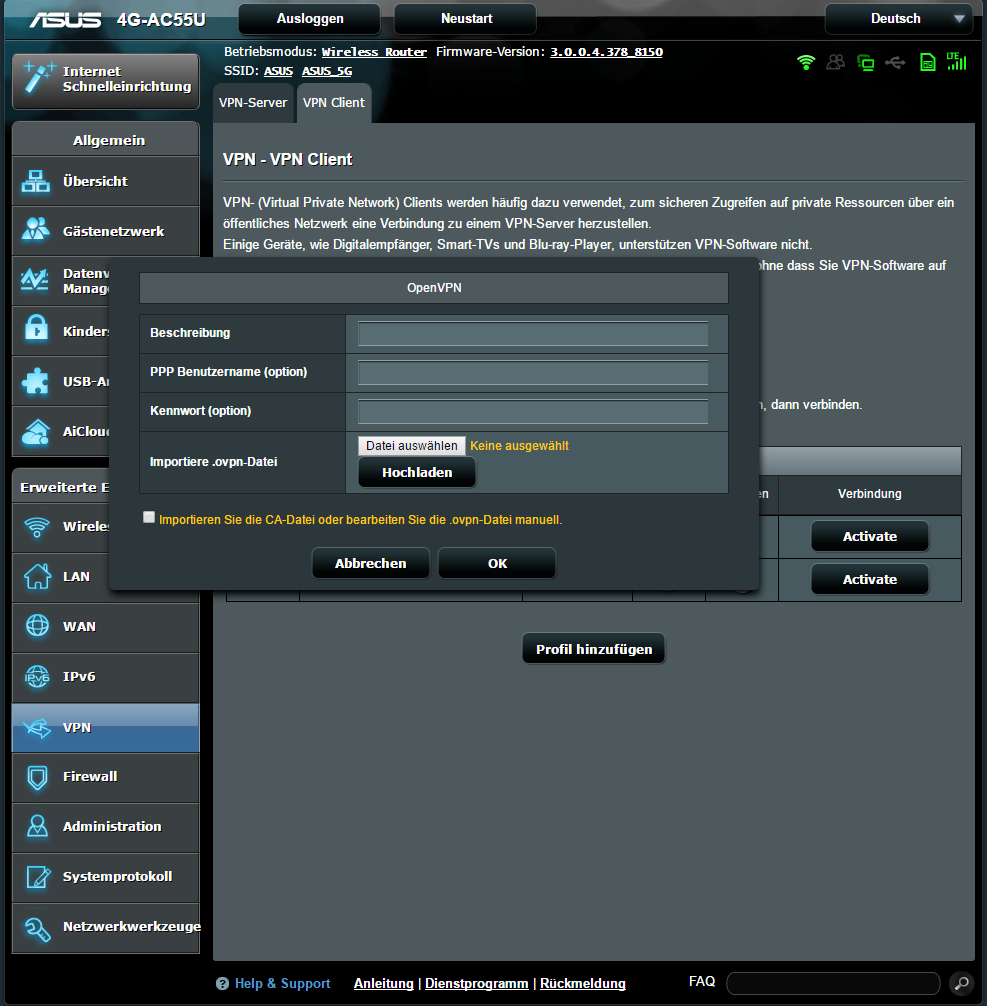Click the guest network users status icon
Screen dimensions: 987x1006
pos(836,62)
